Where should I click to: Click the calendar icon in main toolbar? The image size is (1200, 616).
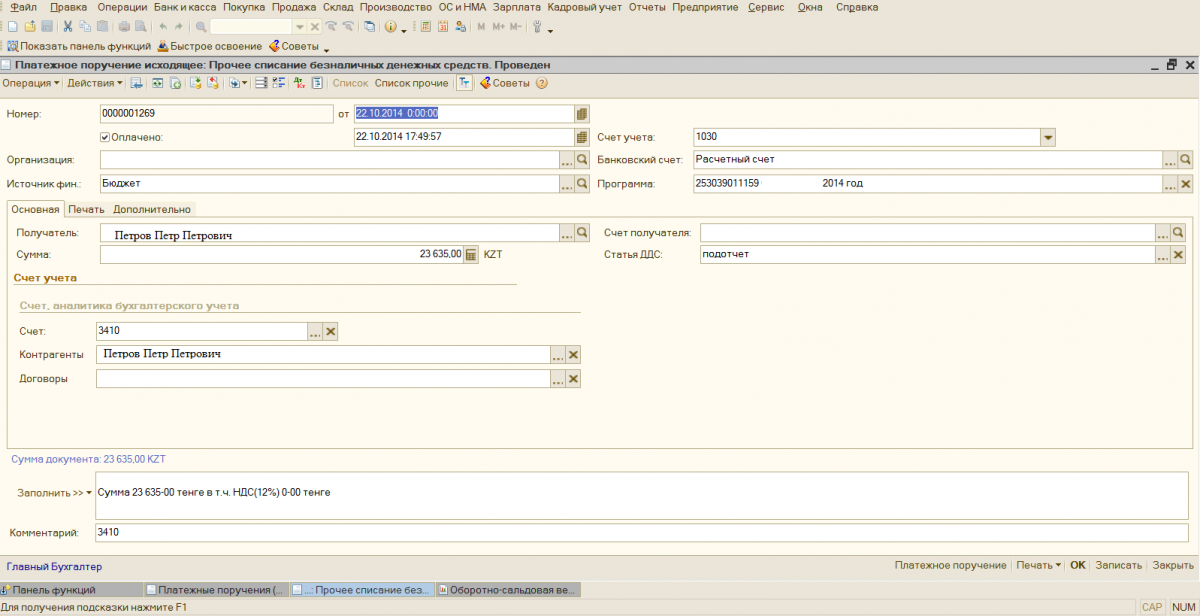click(x=443, y=27)
